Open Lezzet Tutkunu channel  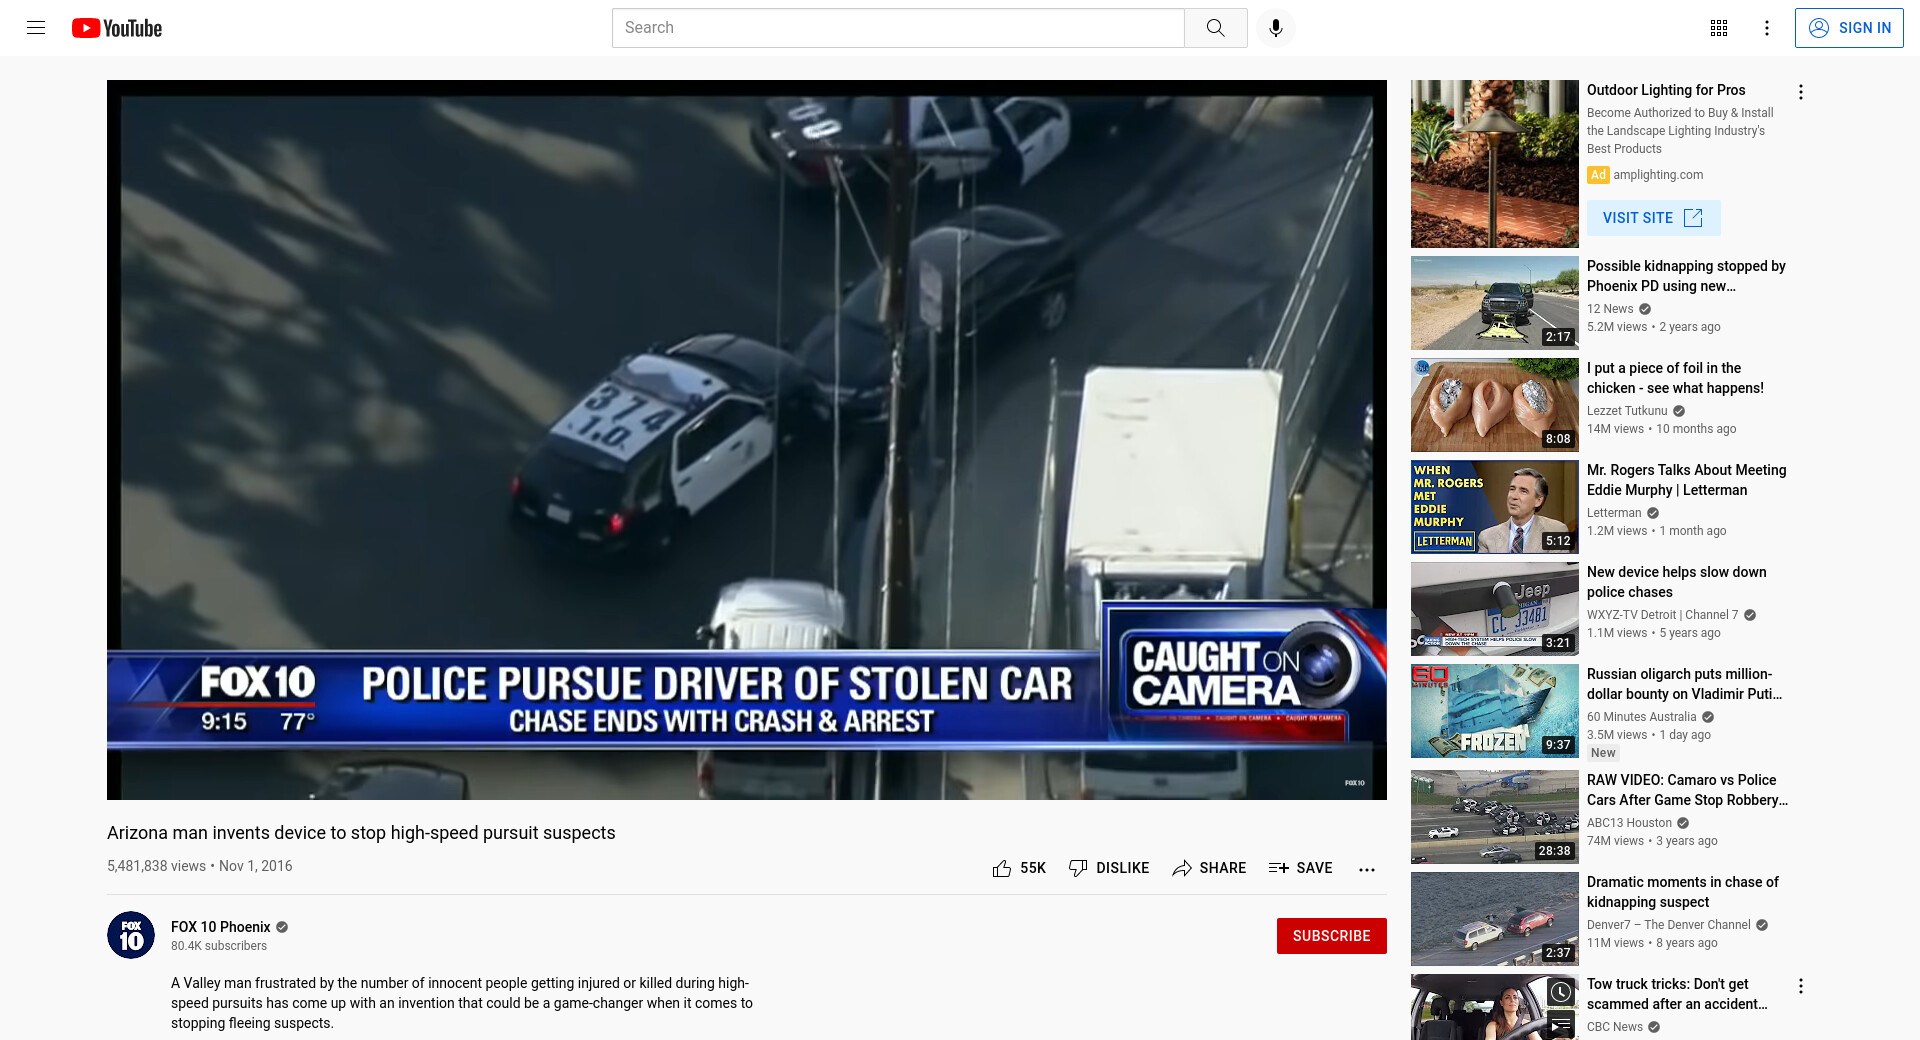[x=1627, y=411]
